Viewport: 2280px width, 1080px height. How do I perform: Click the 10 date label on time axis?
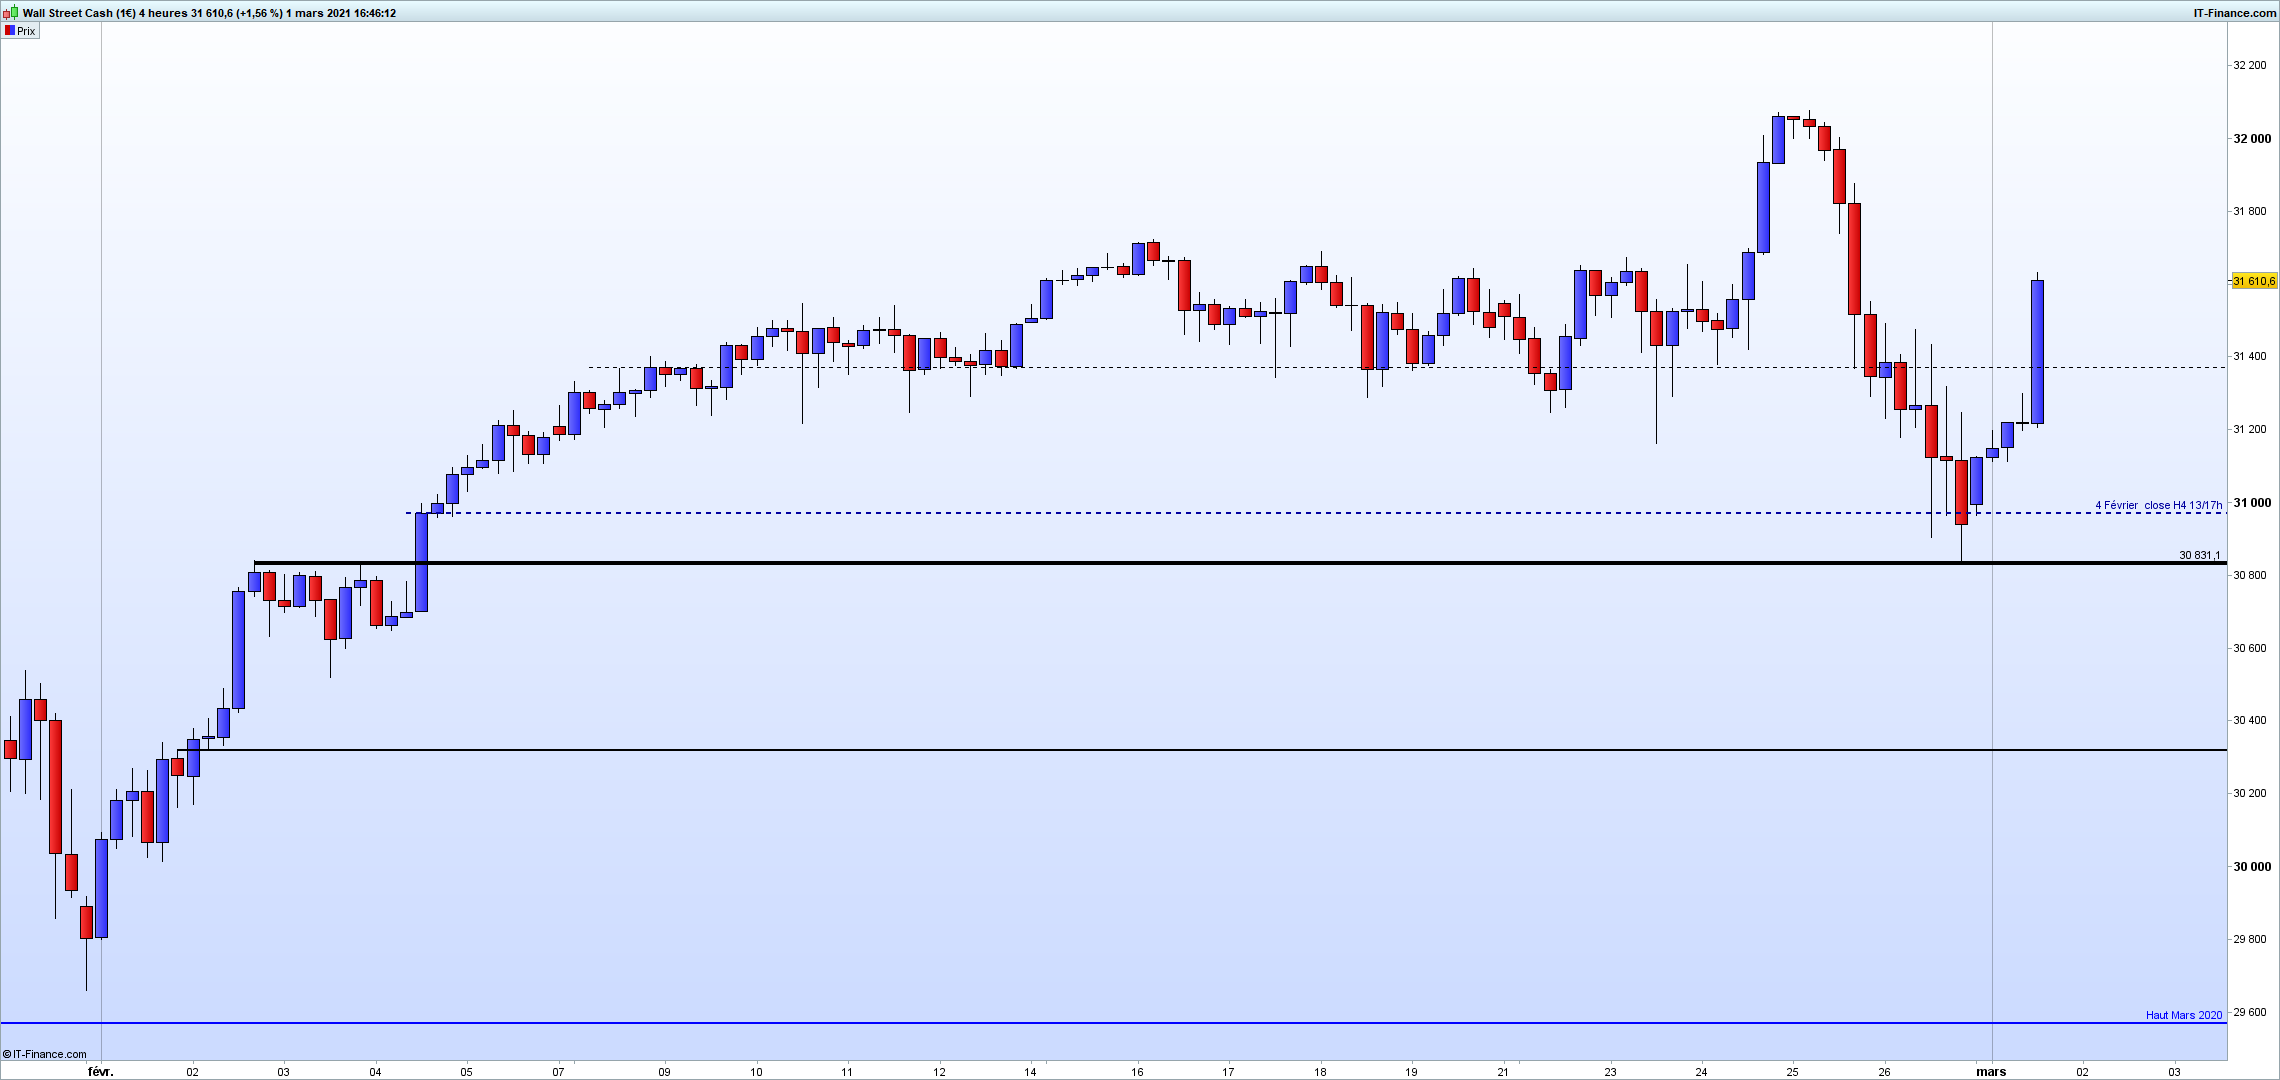point(756,1072)
